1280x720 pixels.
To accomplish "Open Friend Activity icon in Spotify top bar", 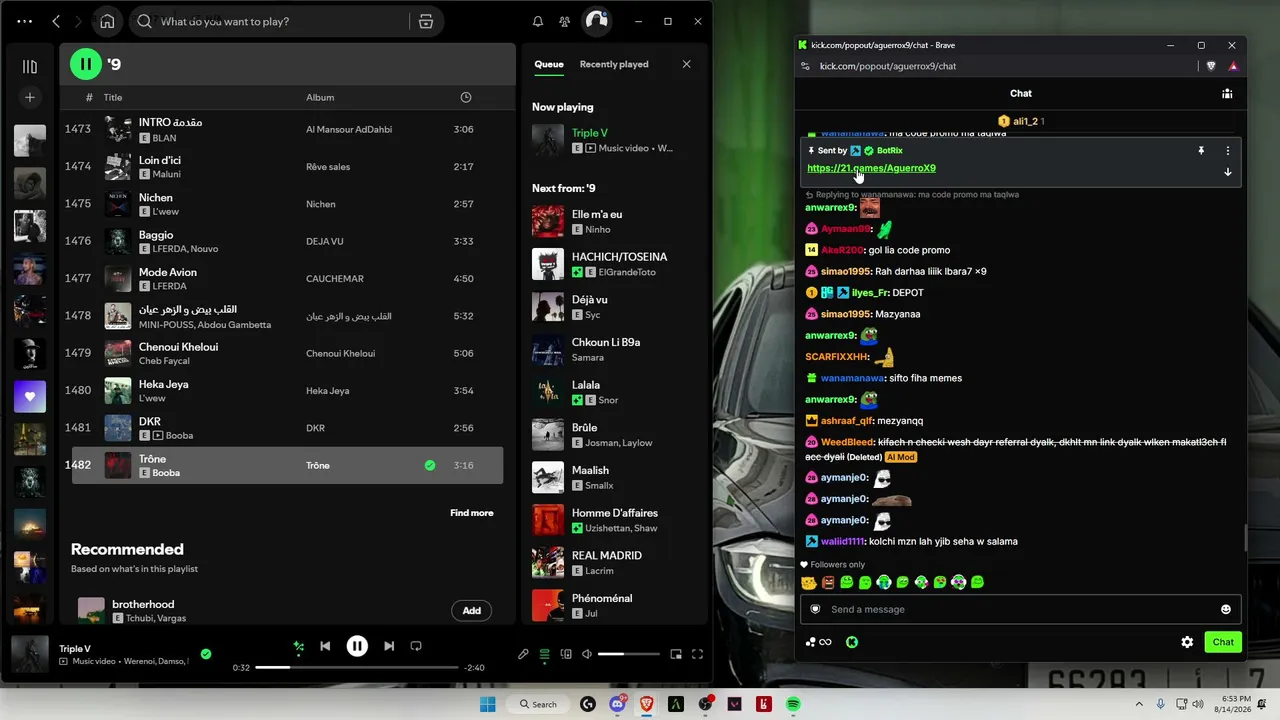I will (x=565, y=21).
